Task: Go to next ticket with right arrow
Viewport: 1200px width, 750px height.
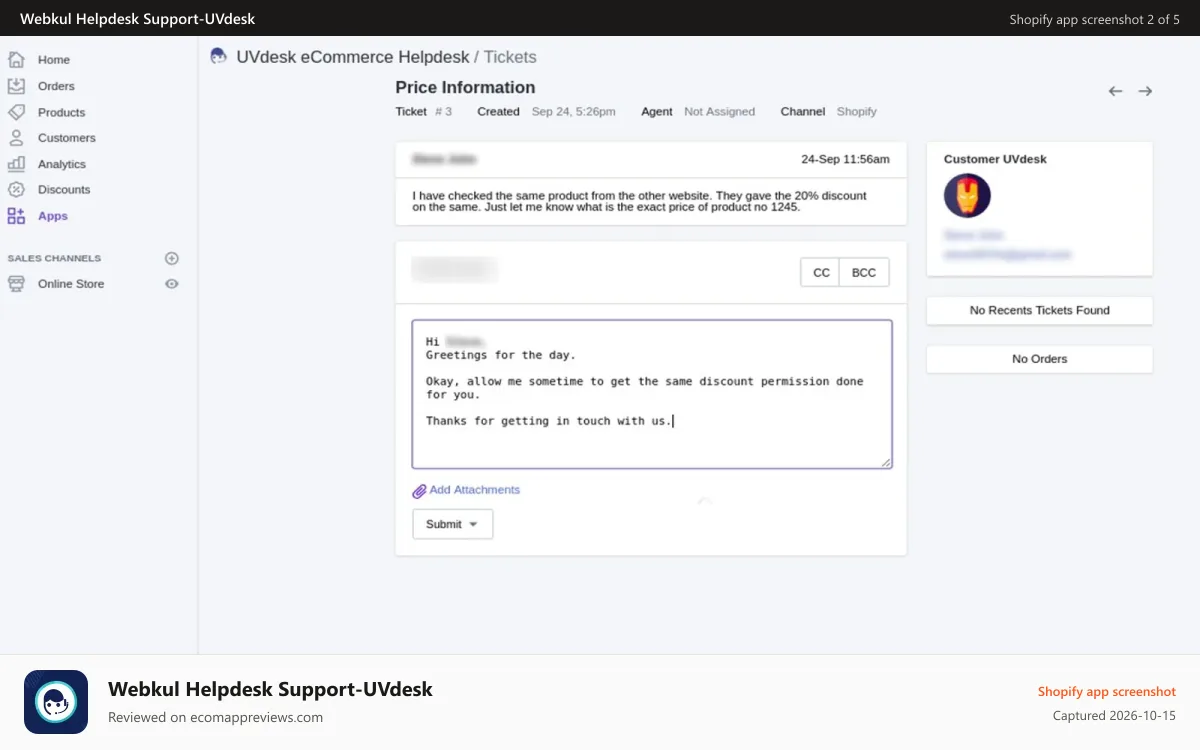Action: [1145, 91]
